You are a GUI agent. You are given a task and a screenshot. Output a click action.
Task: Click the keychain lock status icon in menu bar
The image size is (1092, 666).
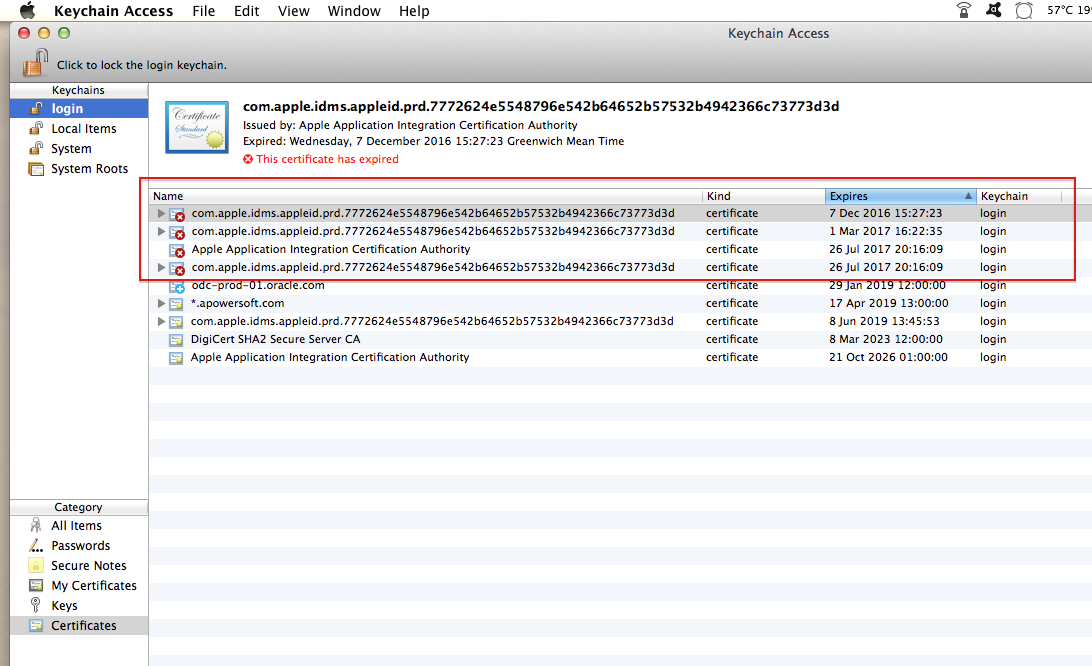964,10
